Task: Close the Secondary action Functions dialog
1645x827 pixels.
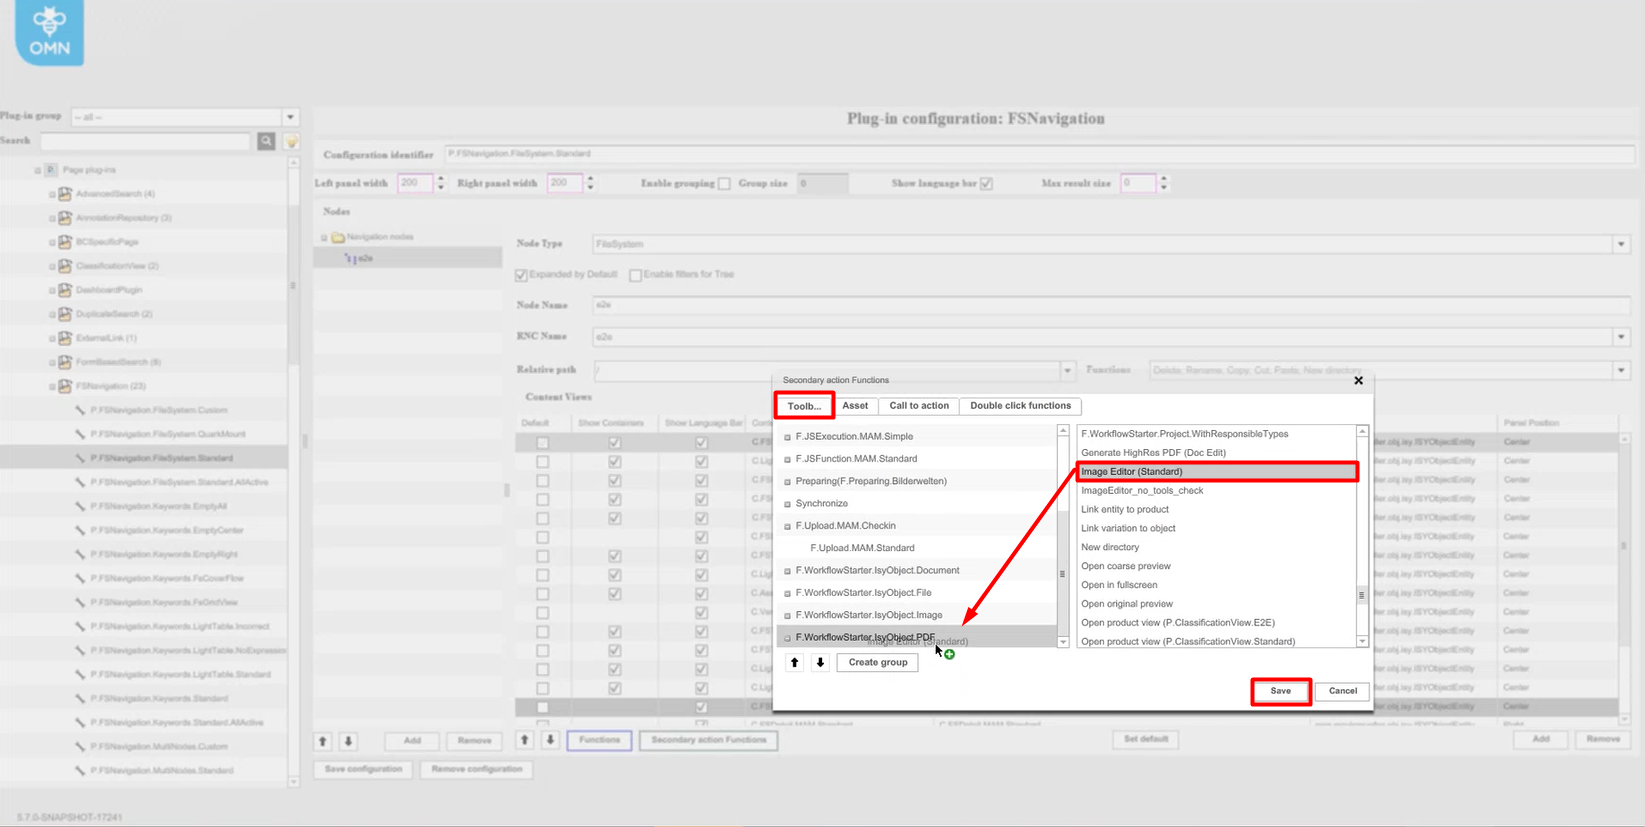Action: click(1358, 380)
